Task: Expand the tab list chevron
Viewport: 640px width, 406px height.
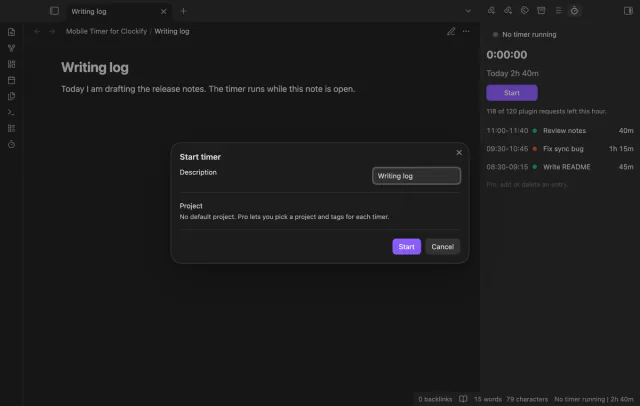Action: pyautogui.click(x=468, y=11)
